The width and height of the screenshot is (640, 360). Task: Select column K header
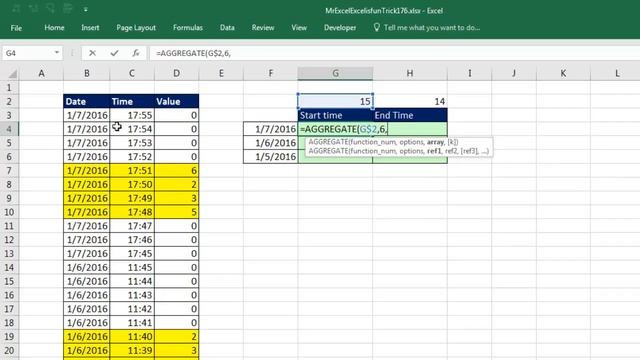[x=563, y=73]
